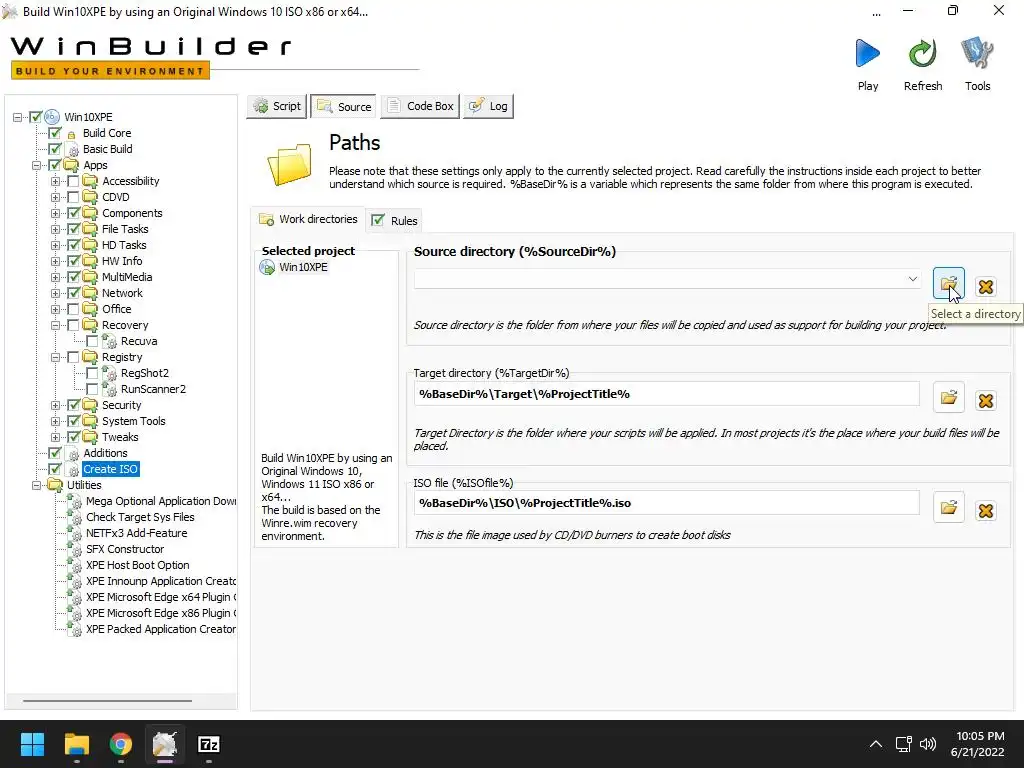This screenshot has height=768, width=1024.
Task: Select the Additions script
Action: [105, 453]
